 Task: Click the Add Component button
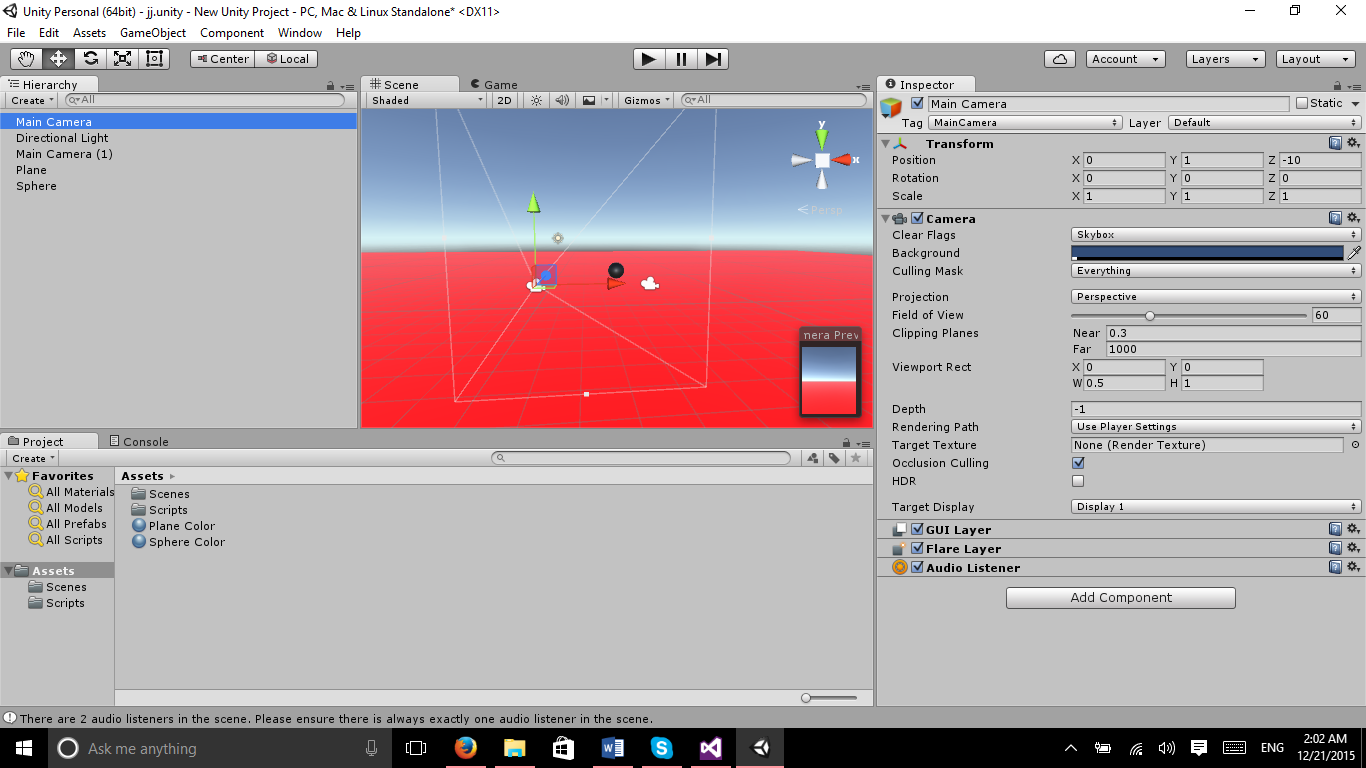[x=1120, y=598]
